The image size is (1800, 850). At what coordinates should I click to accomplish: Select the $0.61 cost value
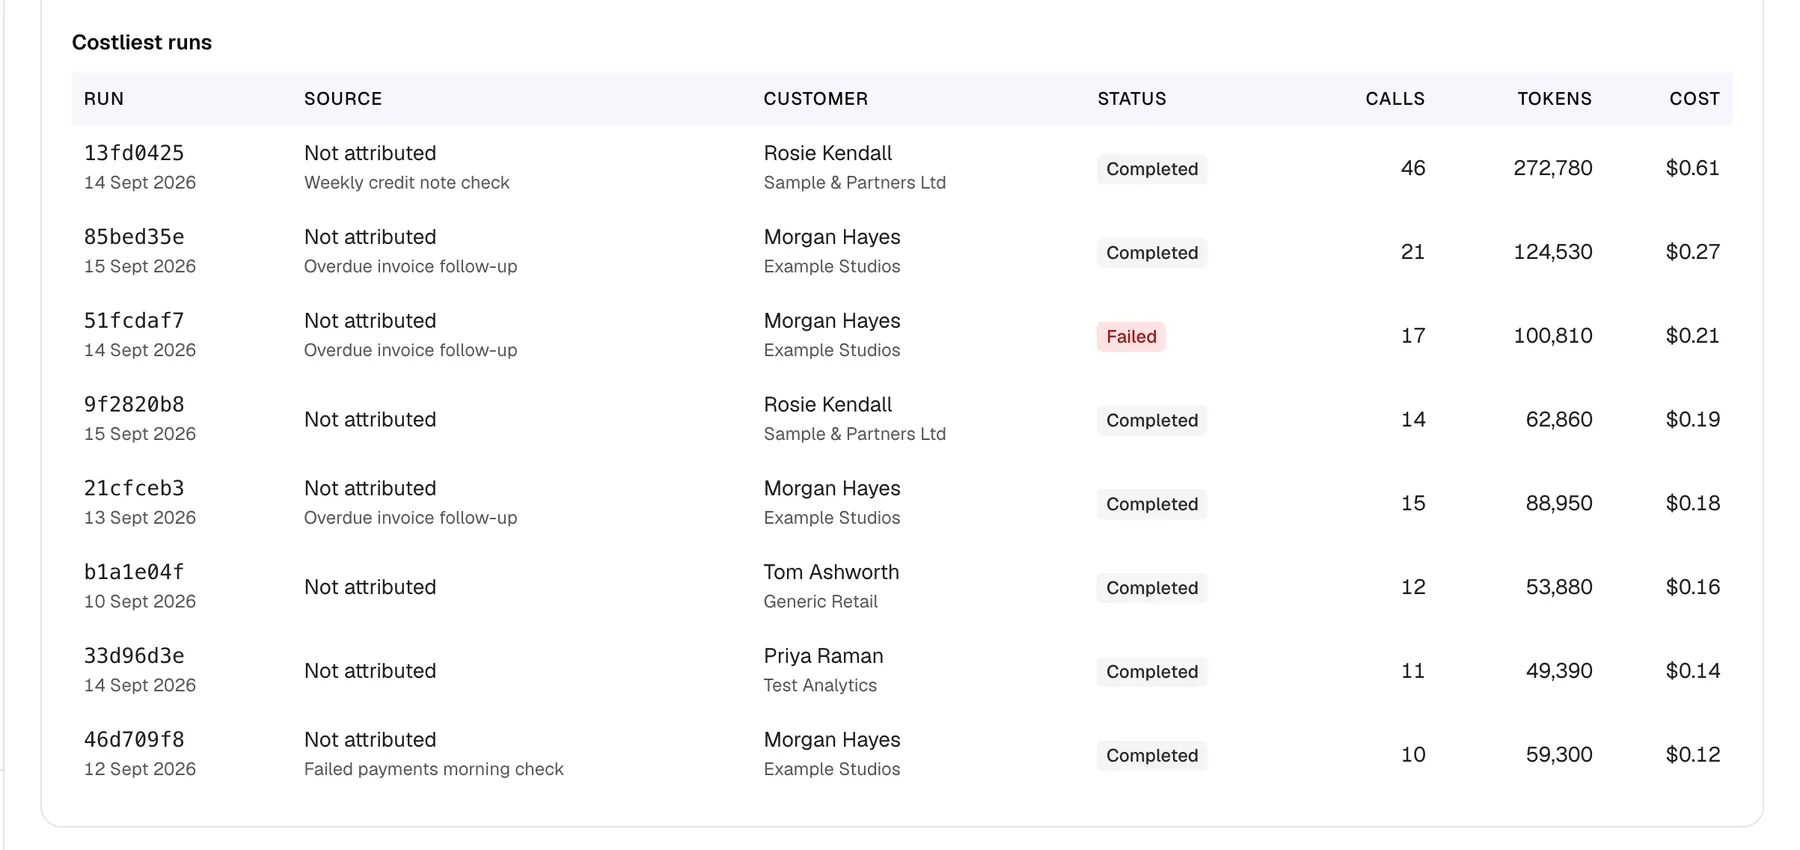click(x=1693, y=168)
